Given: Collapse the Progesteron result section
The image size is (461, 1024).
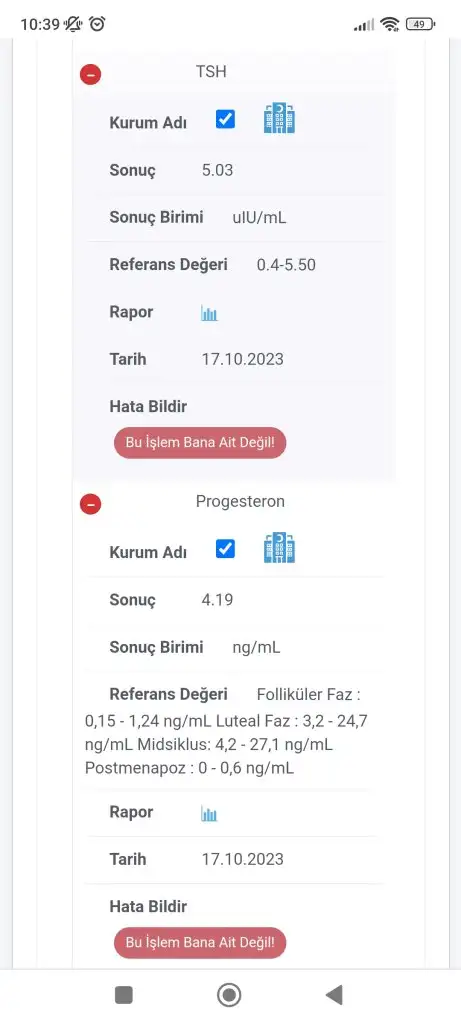Looking at the screenshot, I should 91,504.
